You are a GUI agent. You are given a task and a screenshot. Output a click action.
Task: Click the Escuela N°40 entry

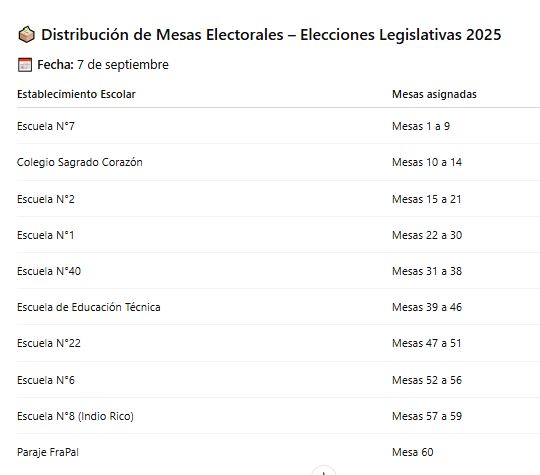click(49, 271)
